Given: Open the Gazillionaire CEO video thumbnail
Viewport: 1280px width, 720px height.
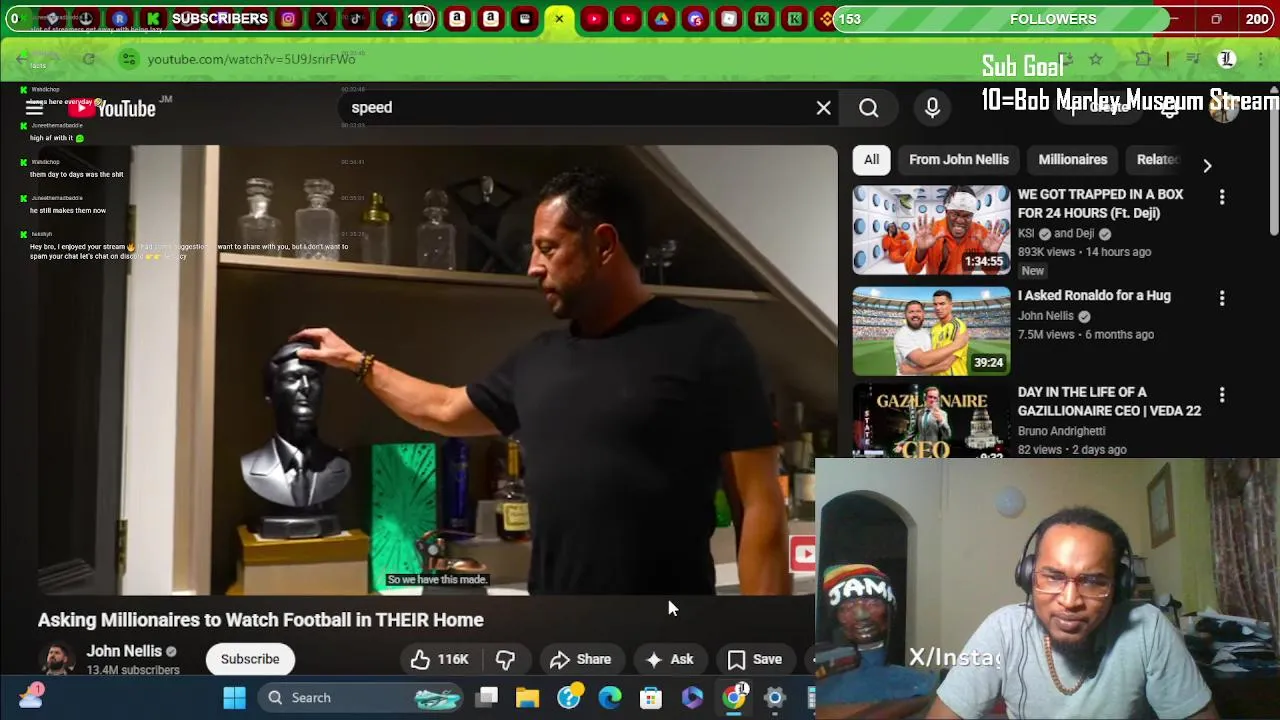Looking at the screenshot, I should [931, 421].
